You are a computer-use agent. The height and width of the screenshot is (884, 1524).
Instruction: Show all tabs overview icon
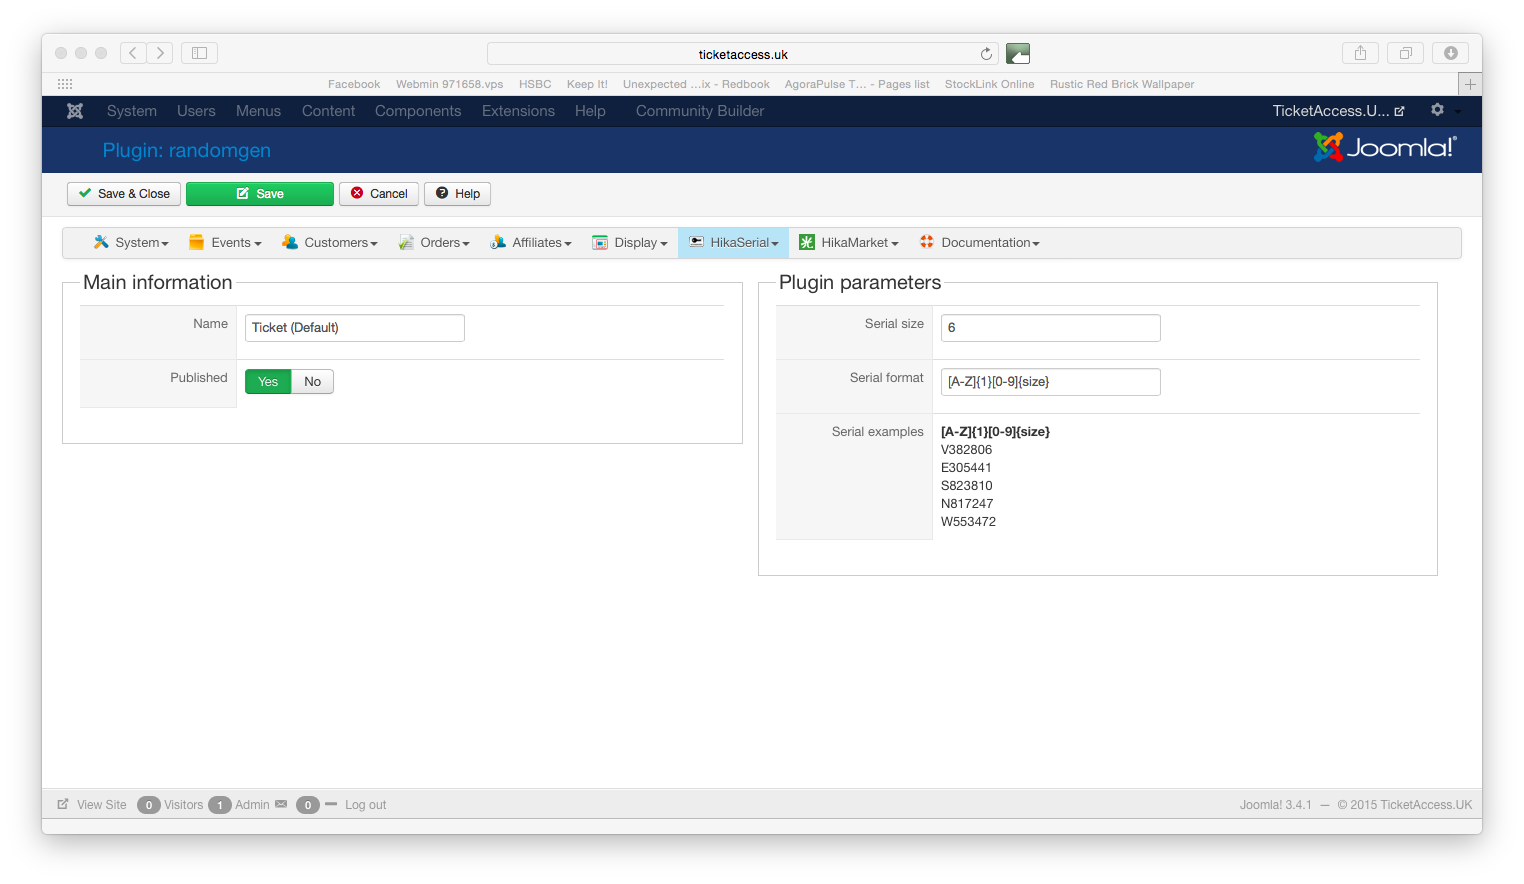pos(1405,53)
